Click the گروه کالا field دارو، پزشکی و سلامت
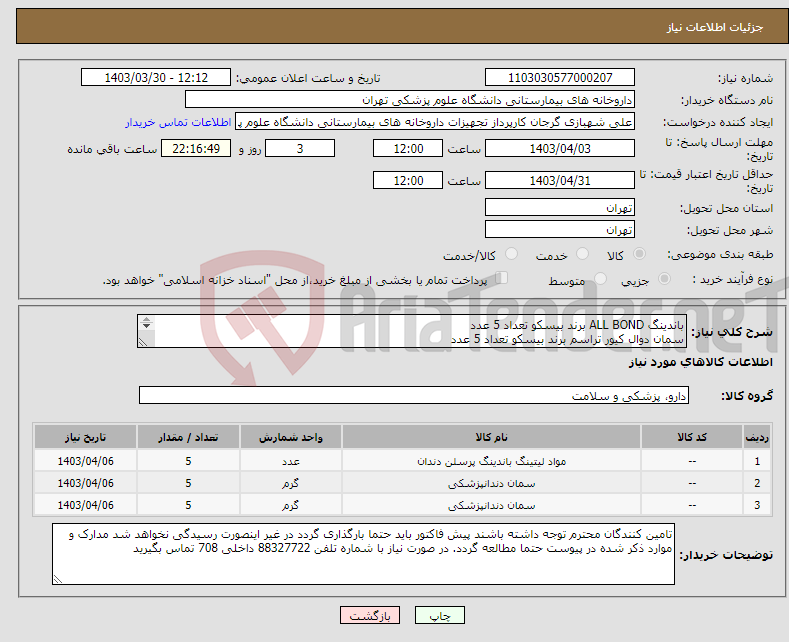789x642 pixels. (414, 395)
